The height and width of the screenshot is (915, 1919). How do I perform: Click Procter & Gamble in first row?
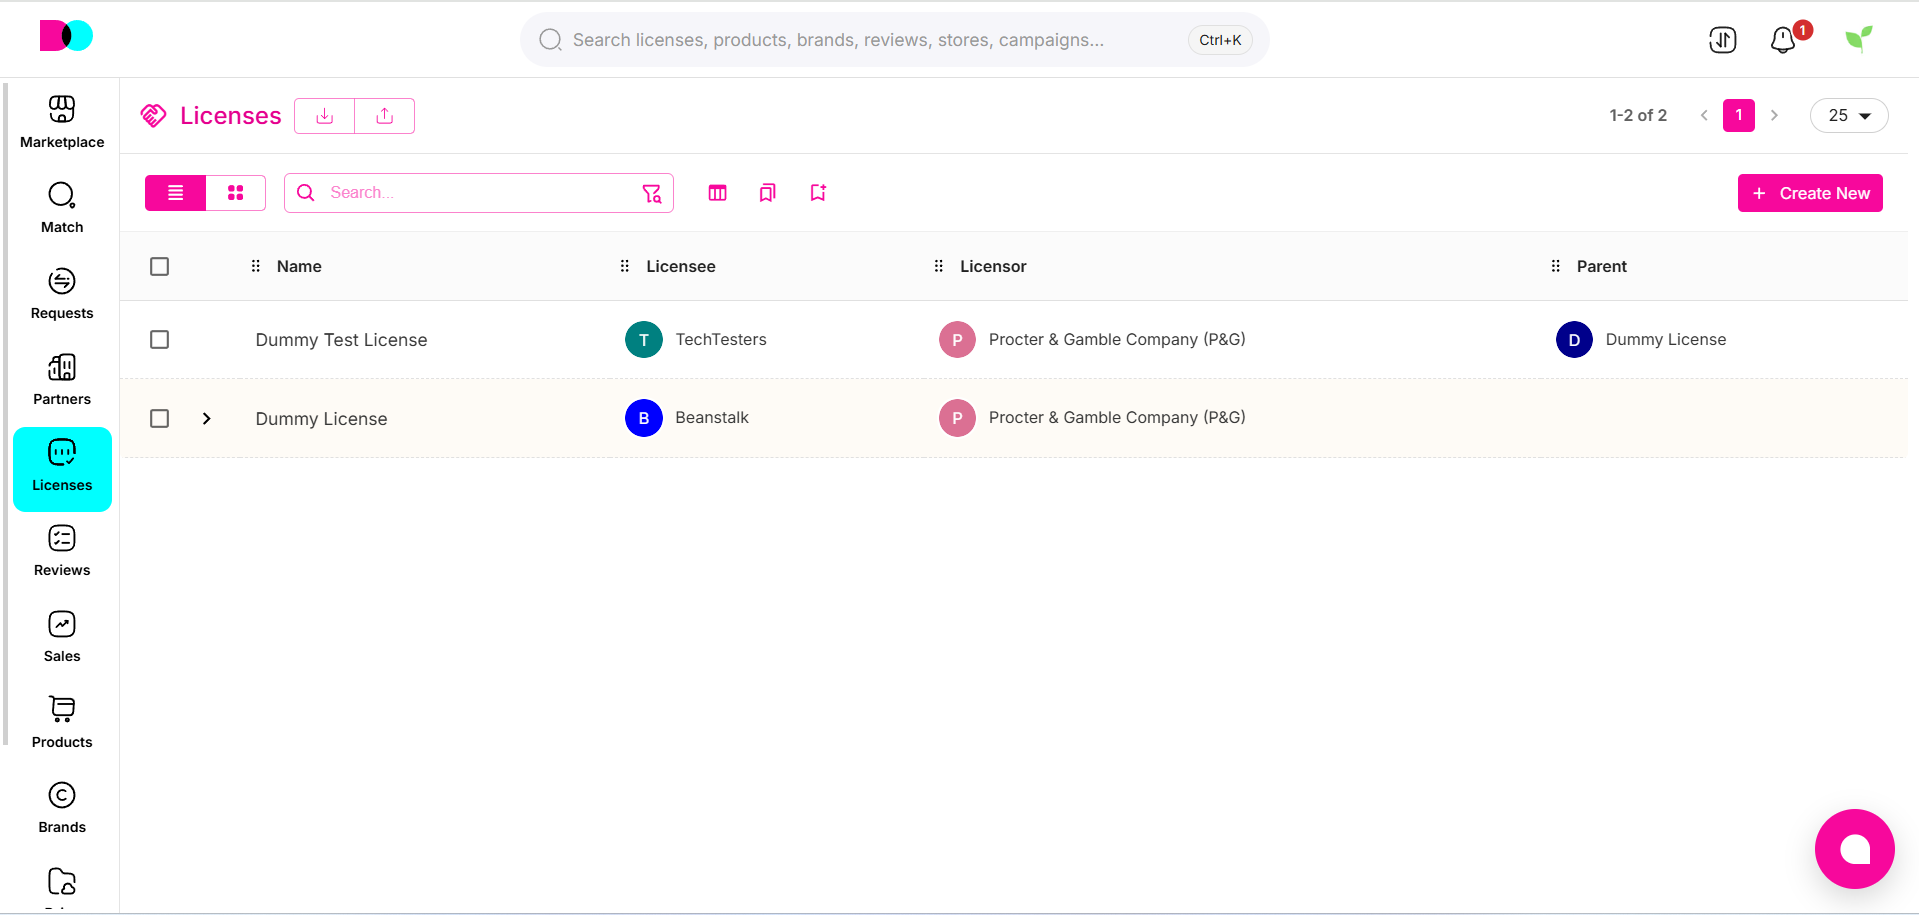click(x=1117, y=339)
